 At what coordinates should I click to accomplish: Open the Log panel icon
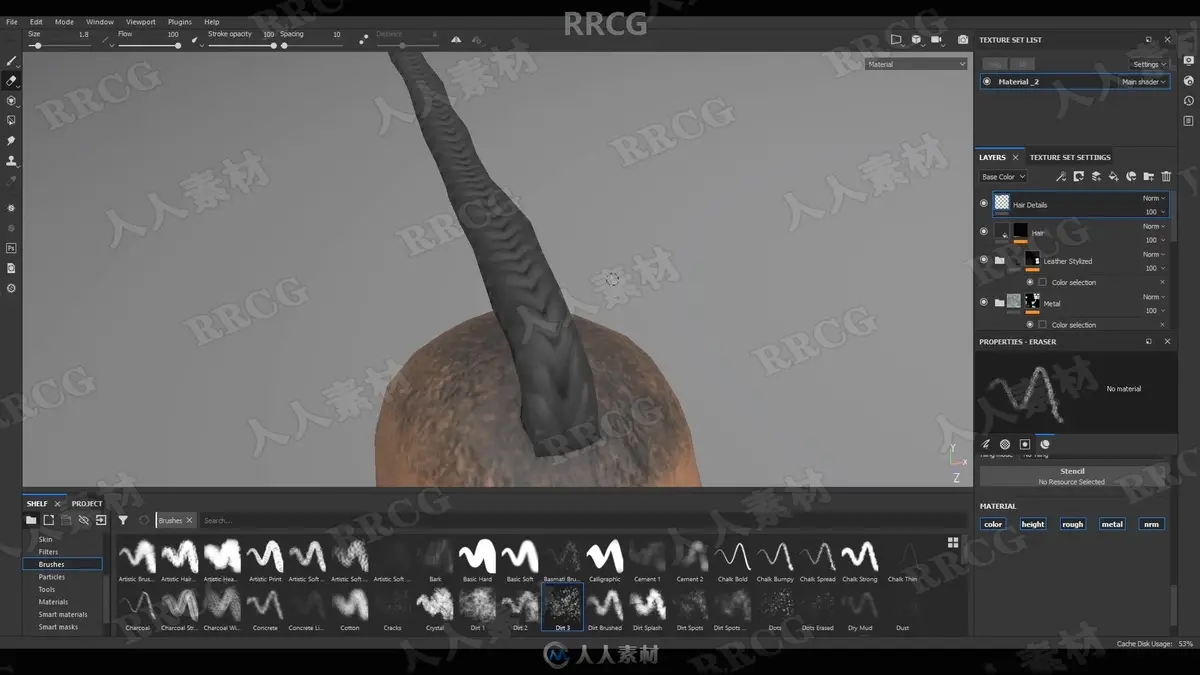coord(1188,121)
